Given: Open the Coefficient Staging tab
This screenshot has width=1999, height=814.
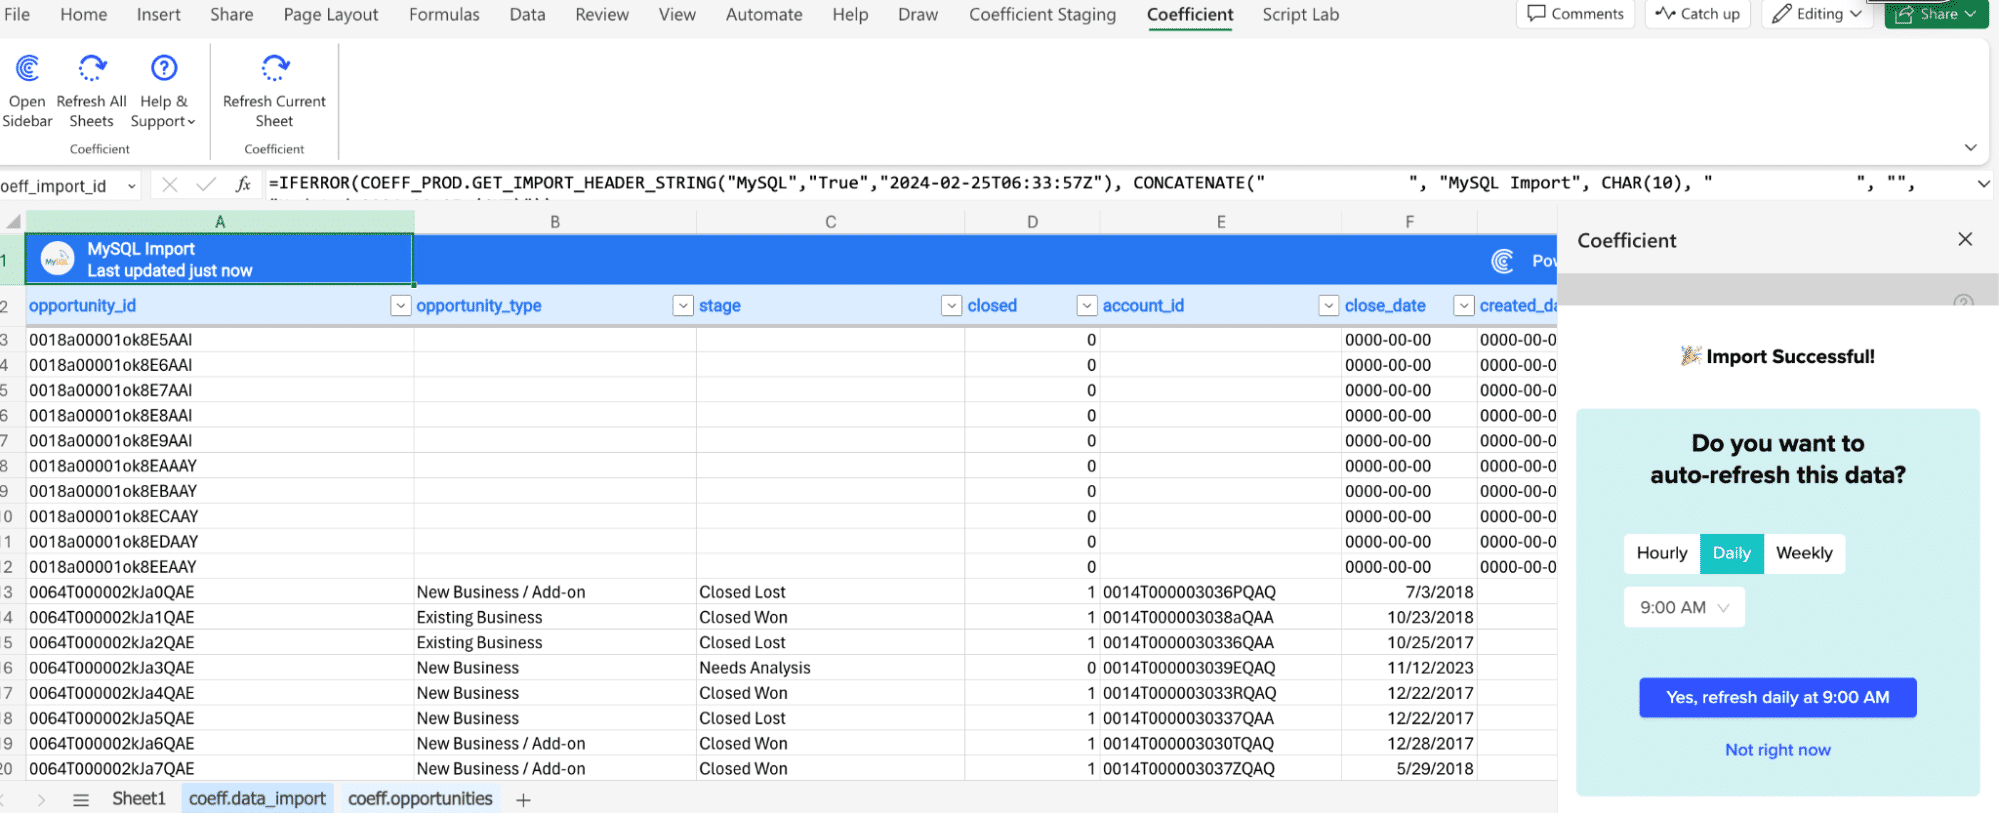Looking at the screenshot, I should pyautogui.click(x=1042, y=14).
